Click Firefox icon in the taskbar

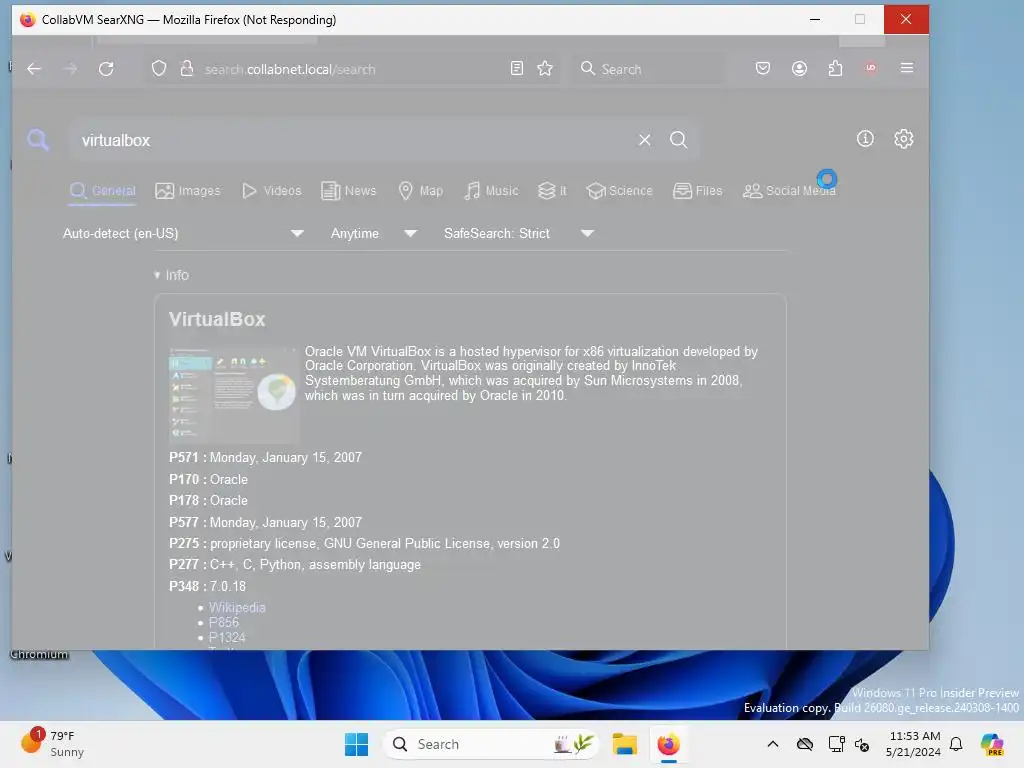point(668,744)
